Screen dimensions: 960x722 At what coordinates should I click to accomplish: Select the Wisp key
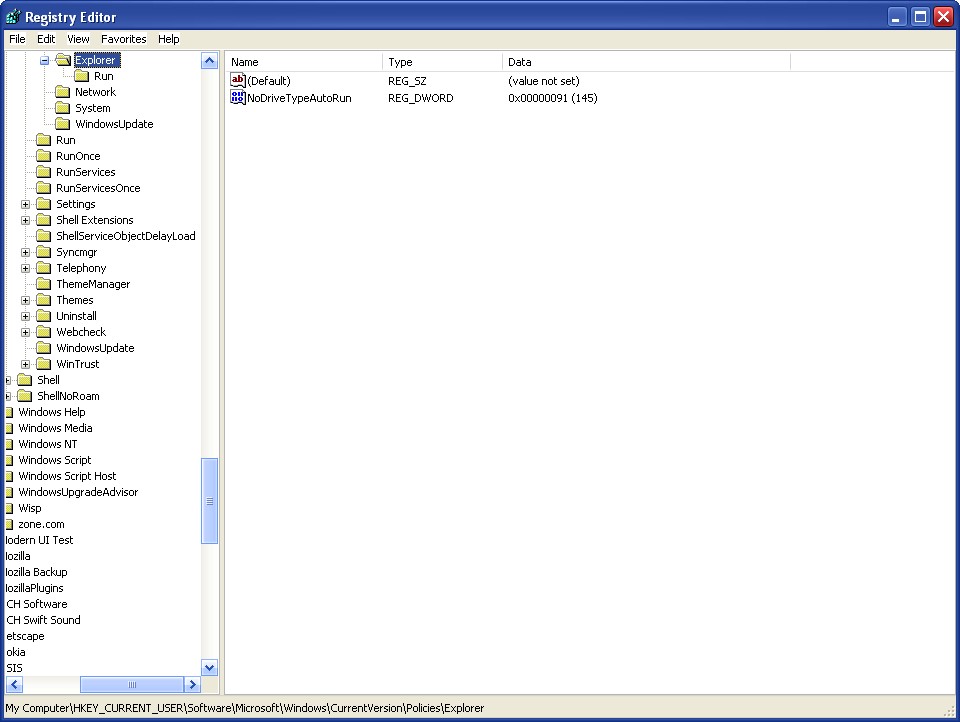point(30,508)
